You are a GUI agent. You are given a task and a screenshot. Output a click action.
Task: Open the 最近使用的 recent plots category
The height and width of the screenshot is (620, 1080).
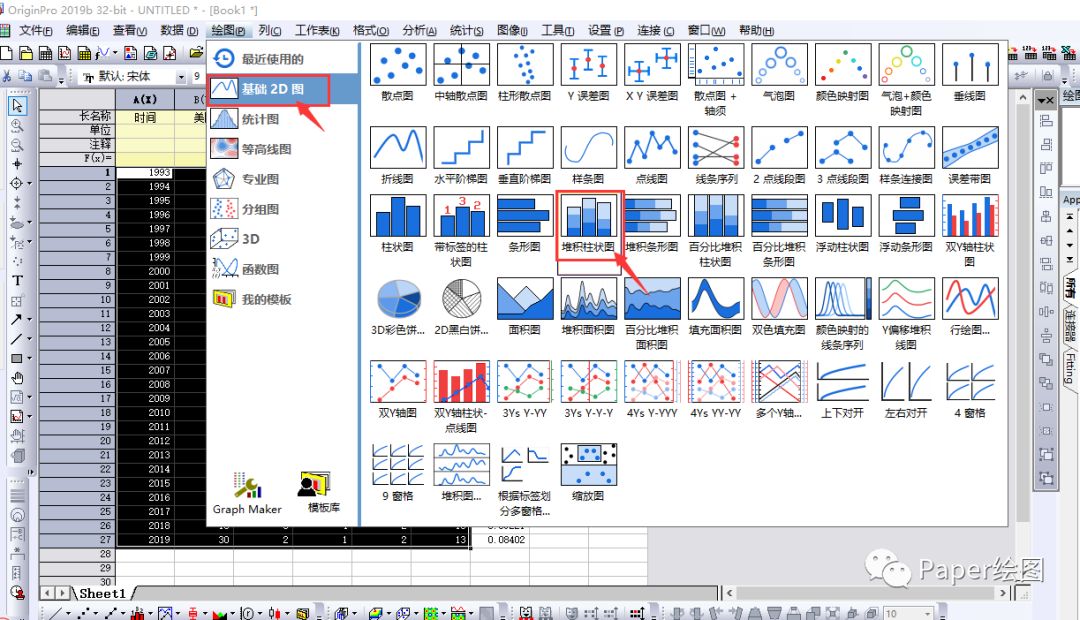(x=282, y=59)
